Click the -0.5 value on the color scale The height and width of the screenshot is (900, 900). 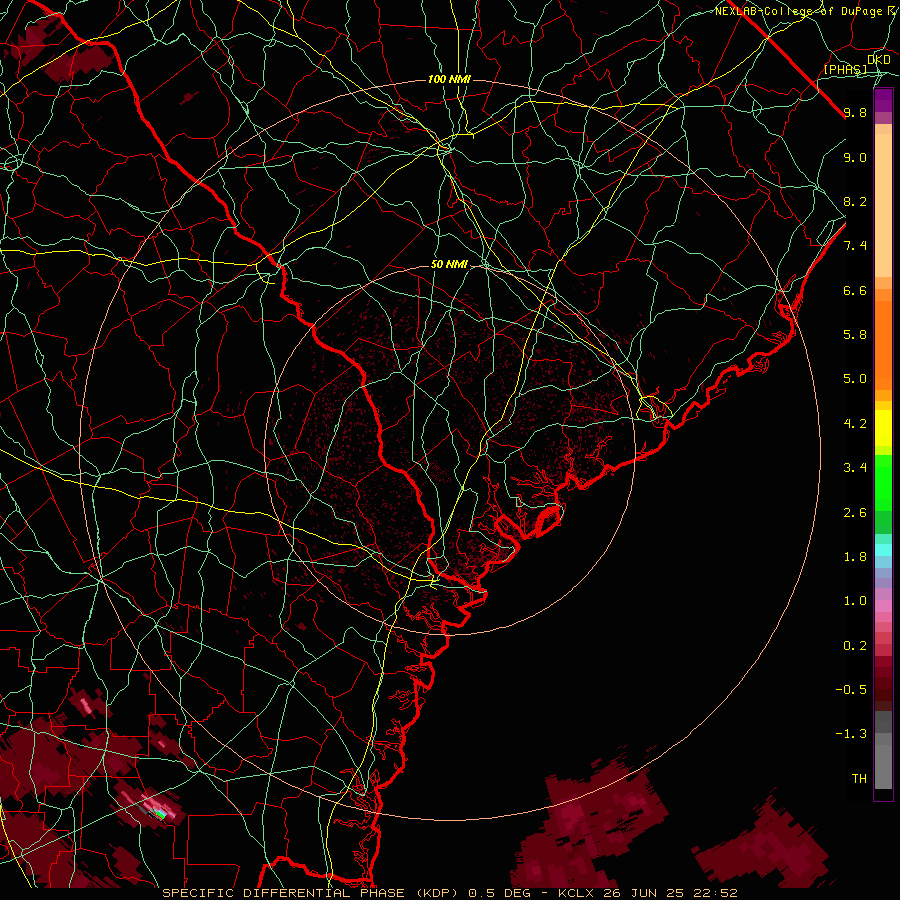(851, 690)
